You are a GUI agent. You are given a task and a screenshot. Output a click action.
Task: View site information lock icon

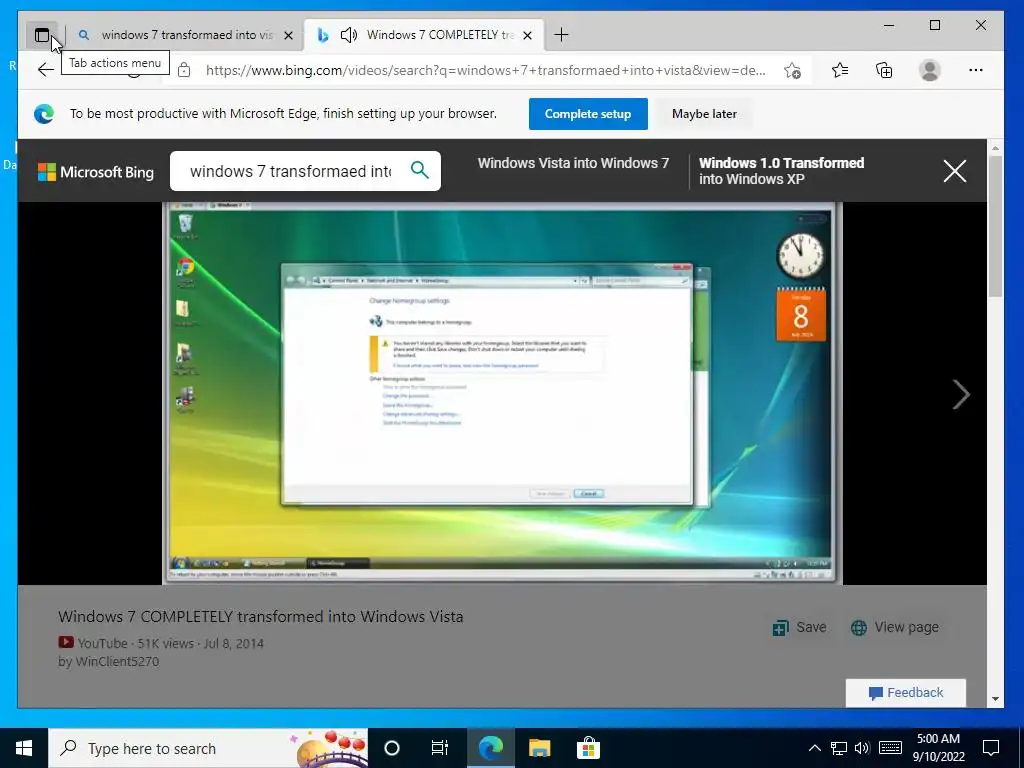tap(184, 70)
